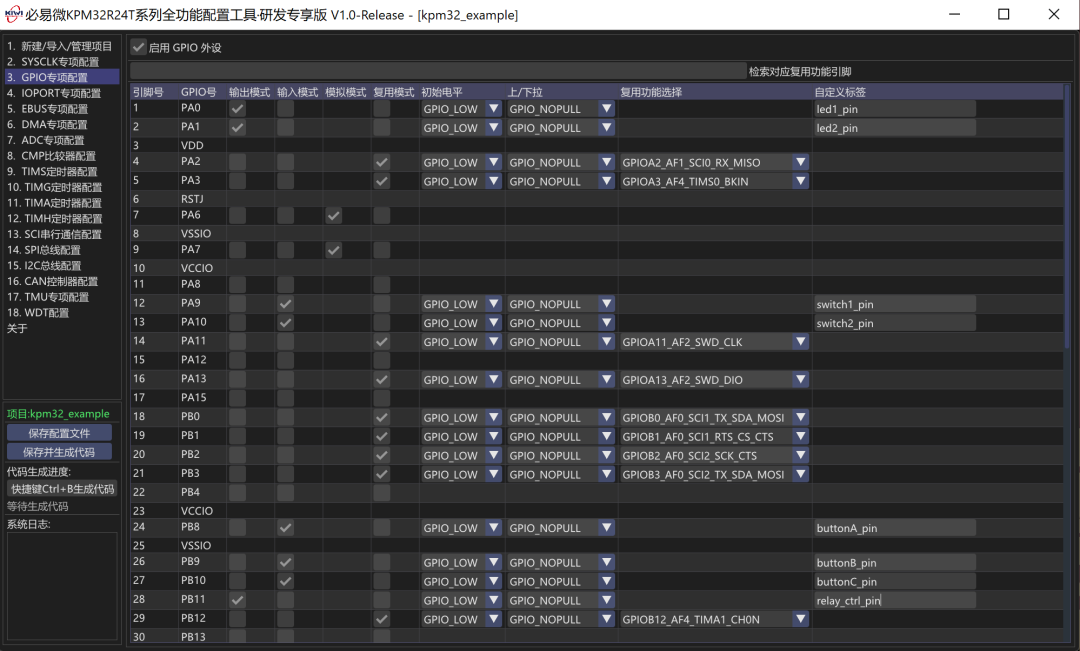Toggle output mode checkbox for PA0
The height and width of the screenshot is (651, 1080).
pyautogui.click(x=238, y=109)
